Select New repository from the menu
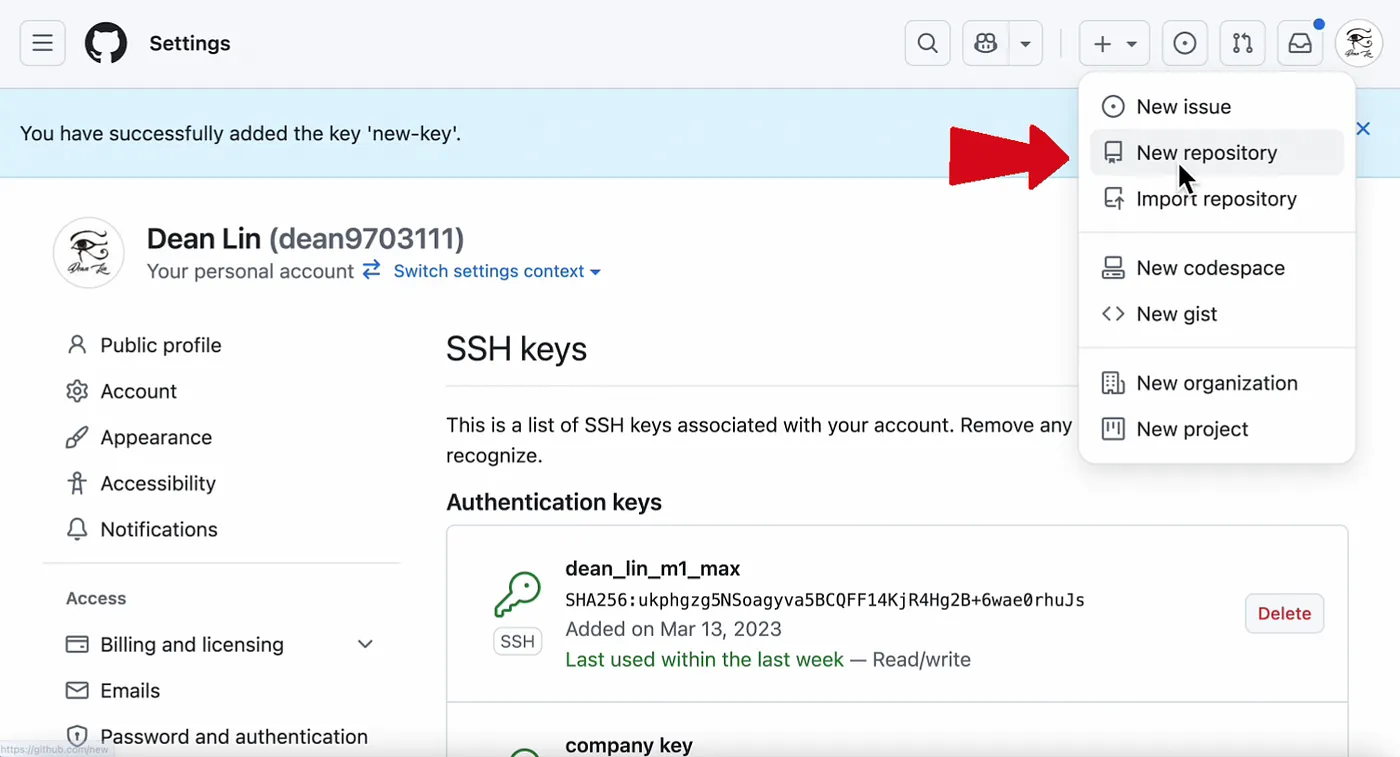 pyautogui.click(x=1217, y=153)
